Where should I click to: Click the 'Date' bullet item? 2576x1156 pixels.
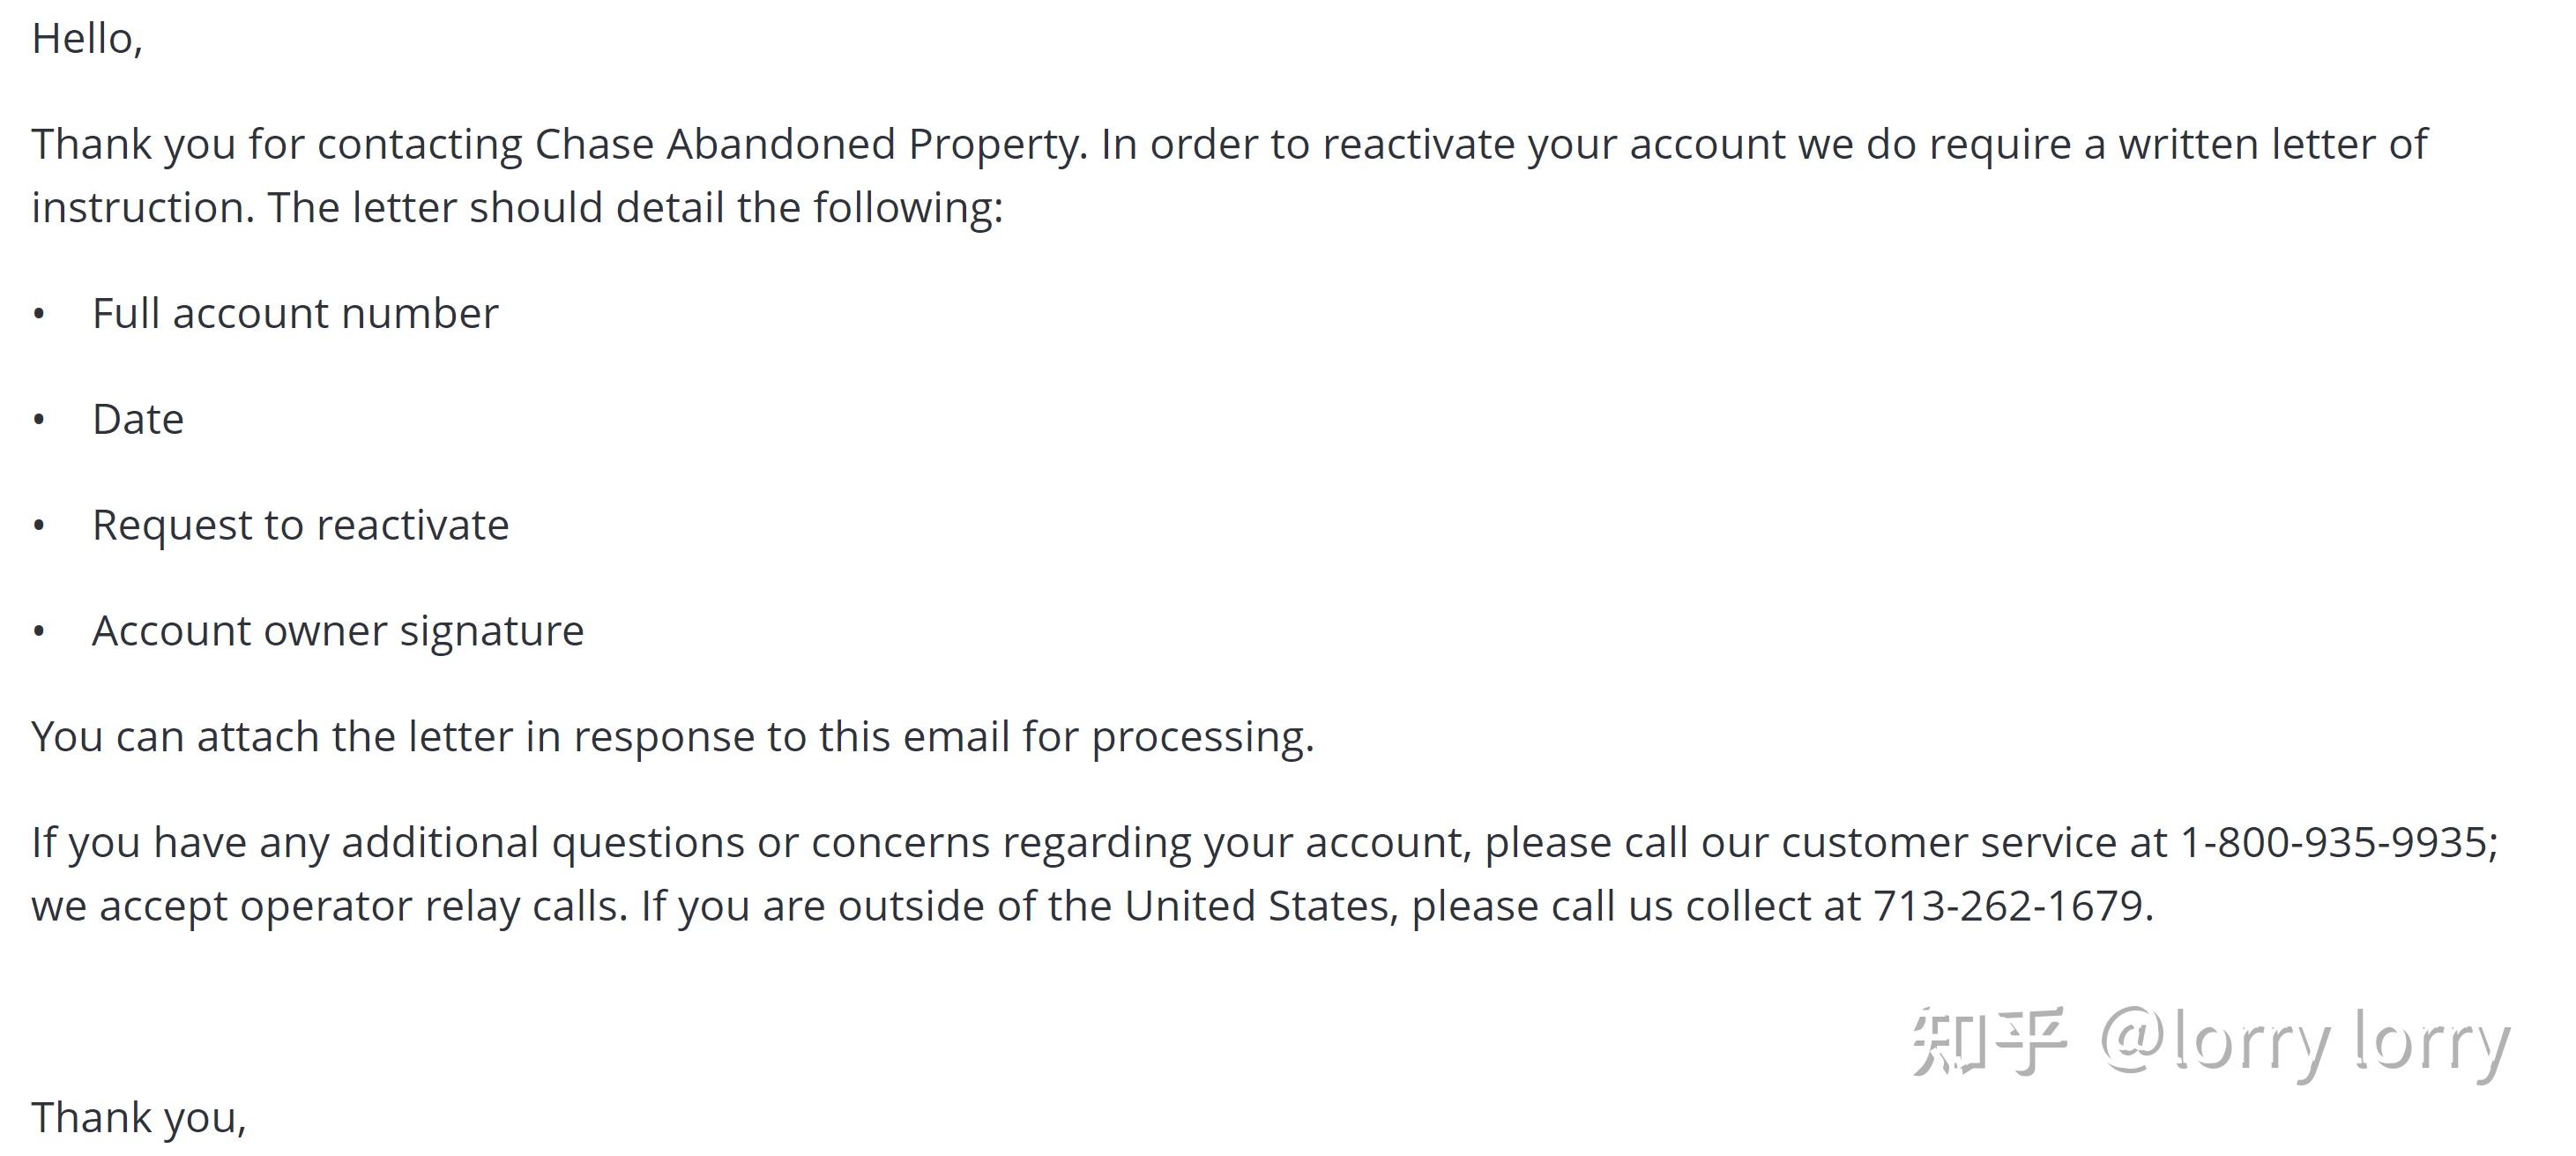[x=138, y=420]
